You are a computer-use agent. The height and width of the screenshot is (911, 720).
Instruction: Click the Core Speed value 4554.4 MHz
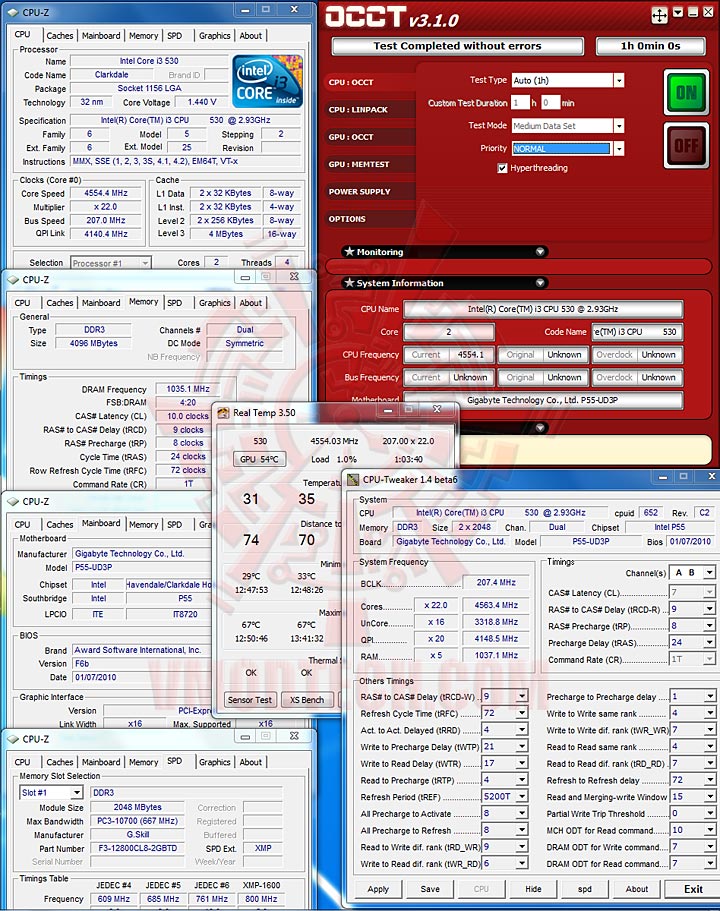pyautogui.click(x=106, y=193)
